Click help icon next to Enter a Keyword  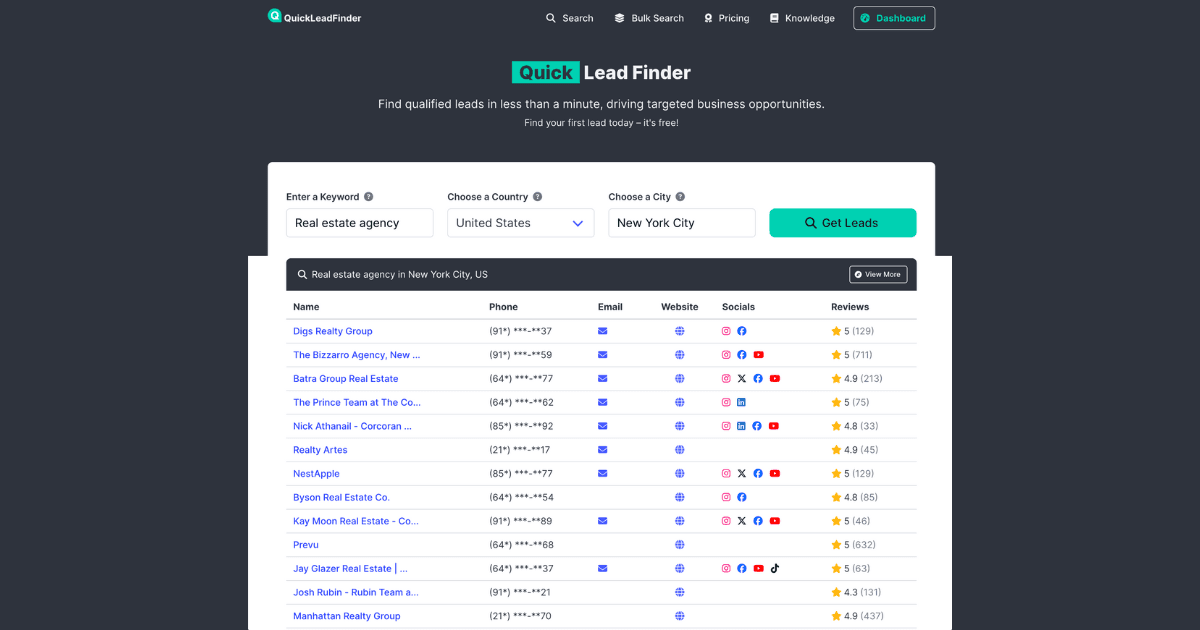369,197
